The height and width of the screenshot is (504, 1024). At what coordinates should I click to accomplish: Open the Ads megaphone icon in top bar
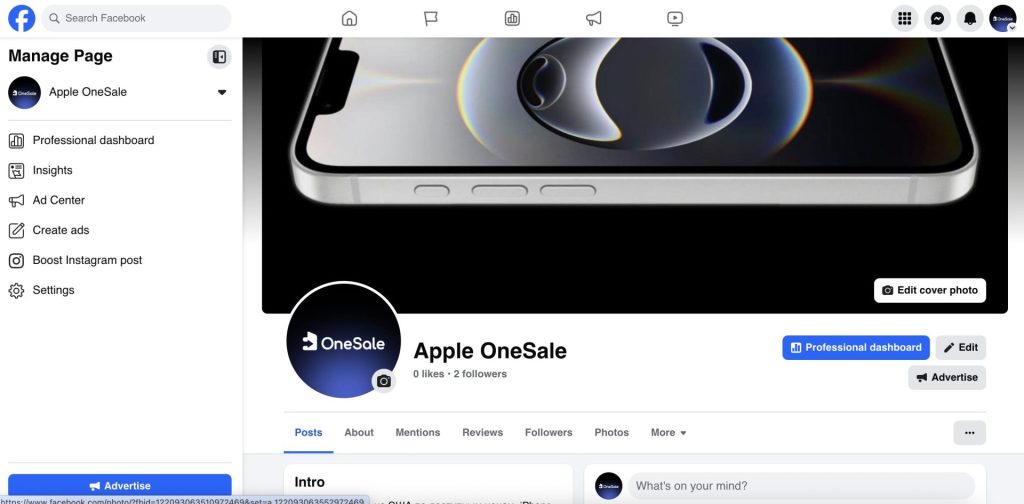(x=593, y=18)
